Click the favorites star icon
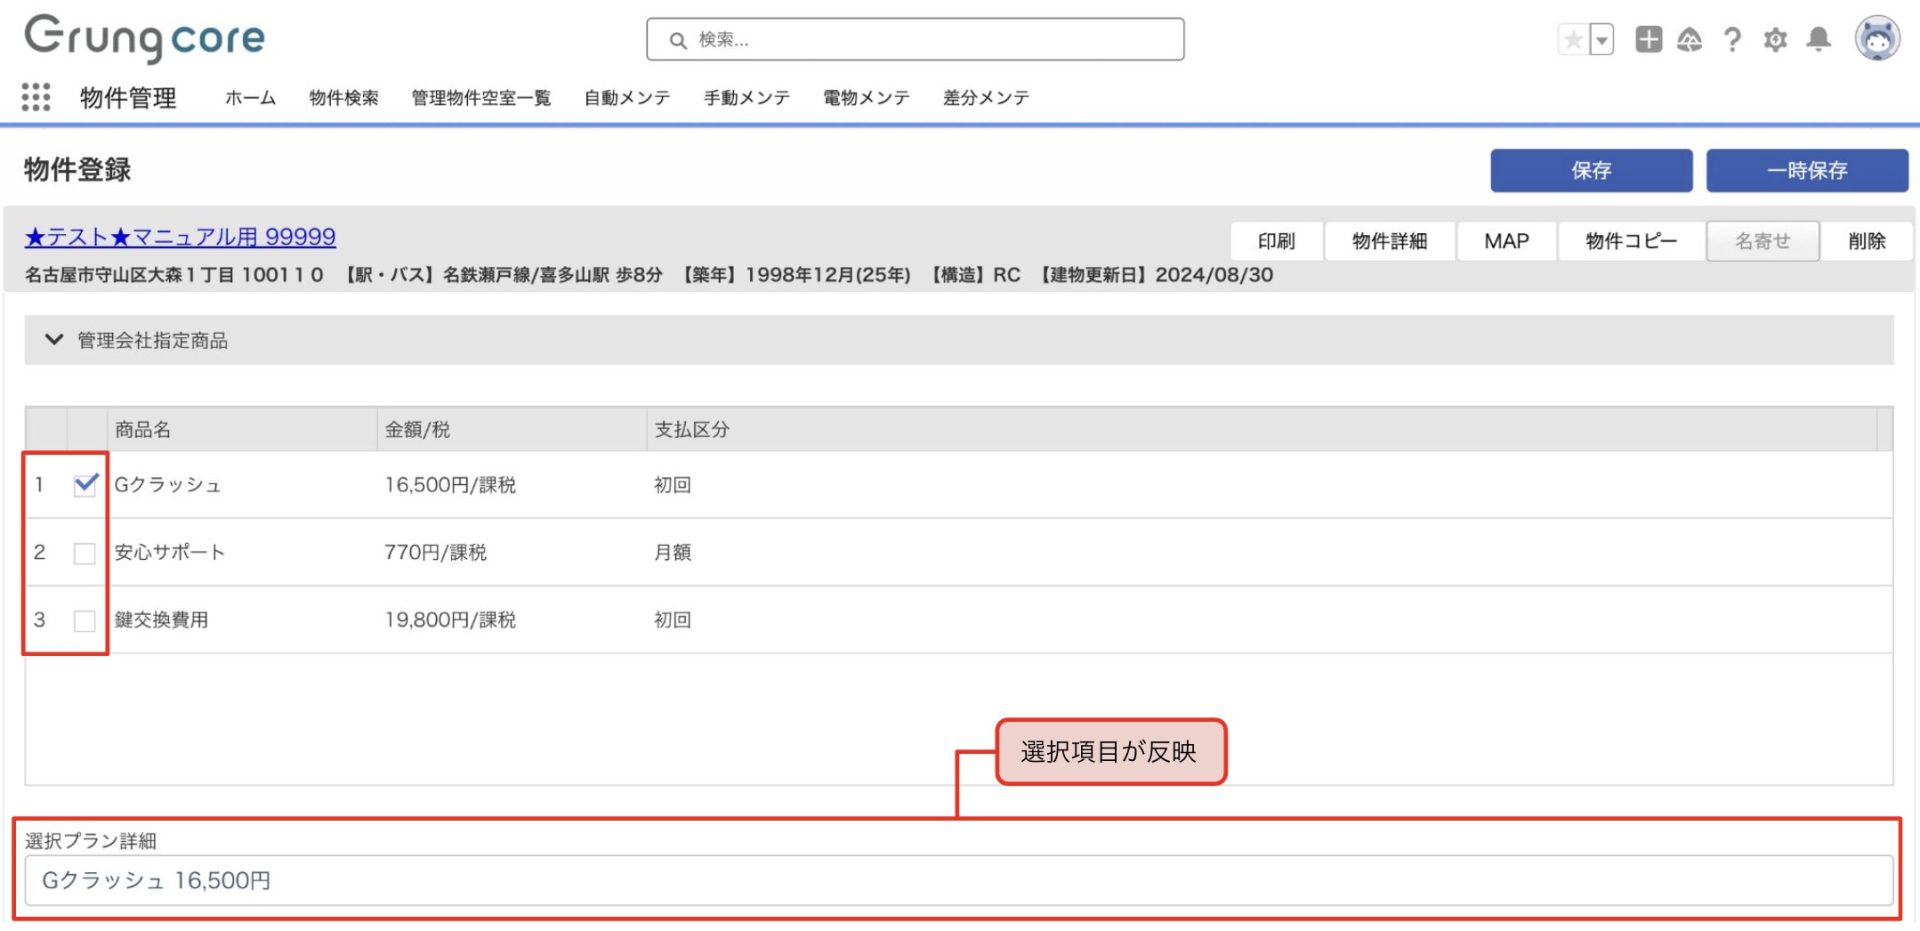The height and width of the screenshot is (931, 1920). tap(1573, 40)
